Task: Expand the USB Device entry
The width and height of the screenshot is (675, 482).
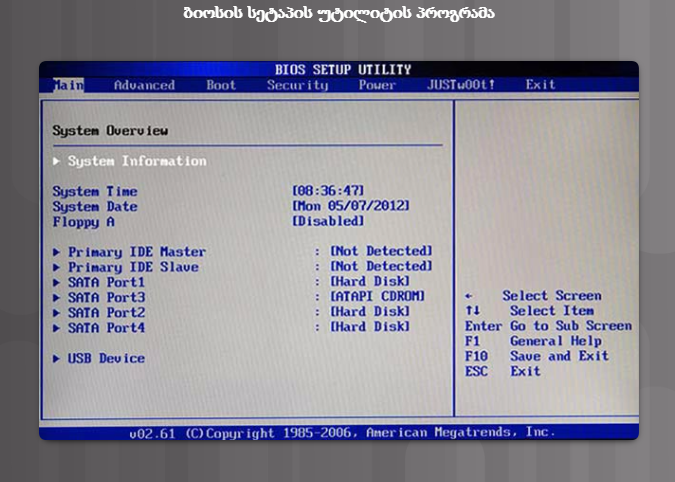Action: point(105,358)
